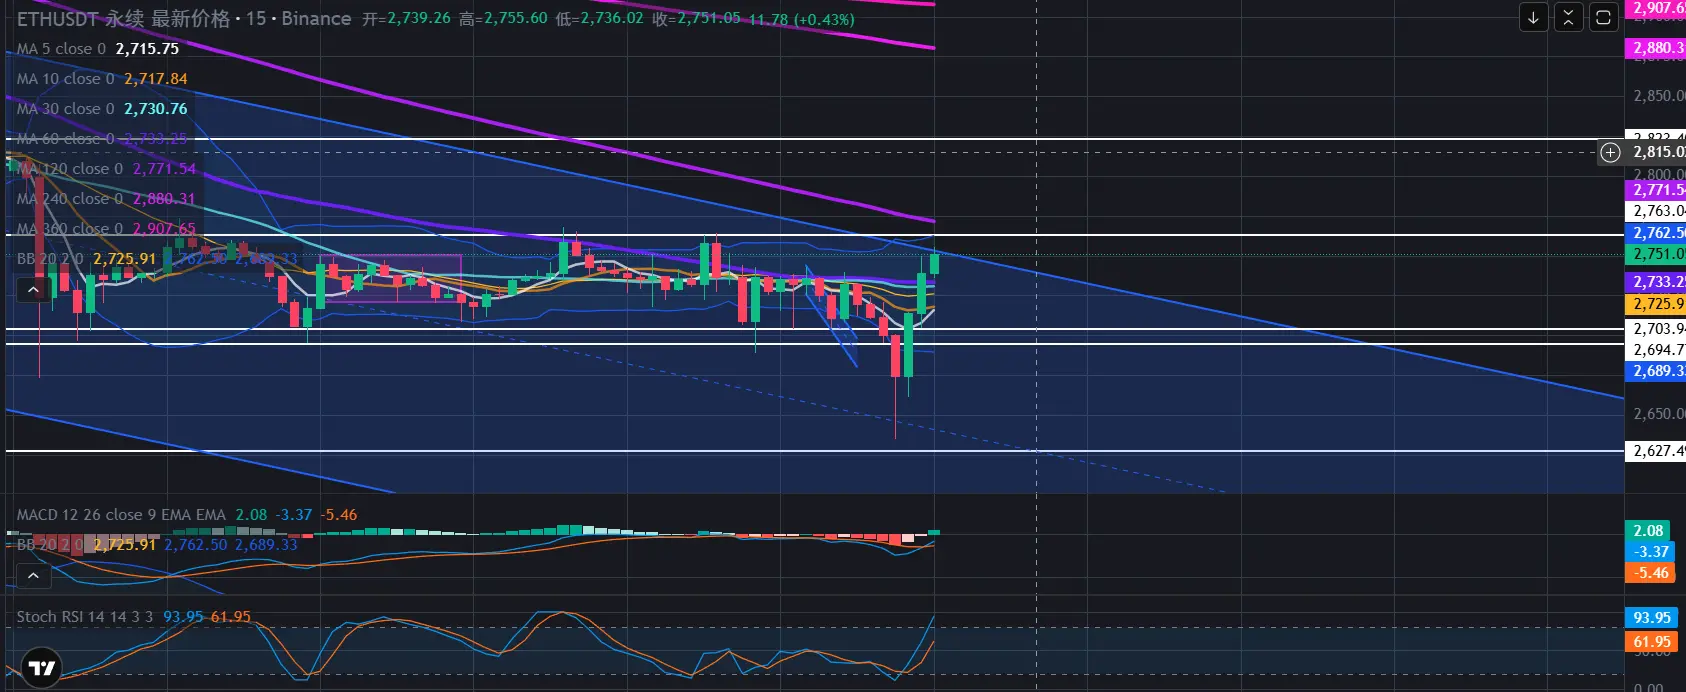This screenshot has height=692, width=1686.
Task: Collapse the main chart indicator legend chevron
Action: (33, 290)
